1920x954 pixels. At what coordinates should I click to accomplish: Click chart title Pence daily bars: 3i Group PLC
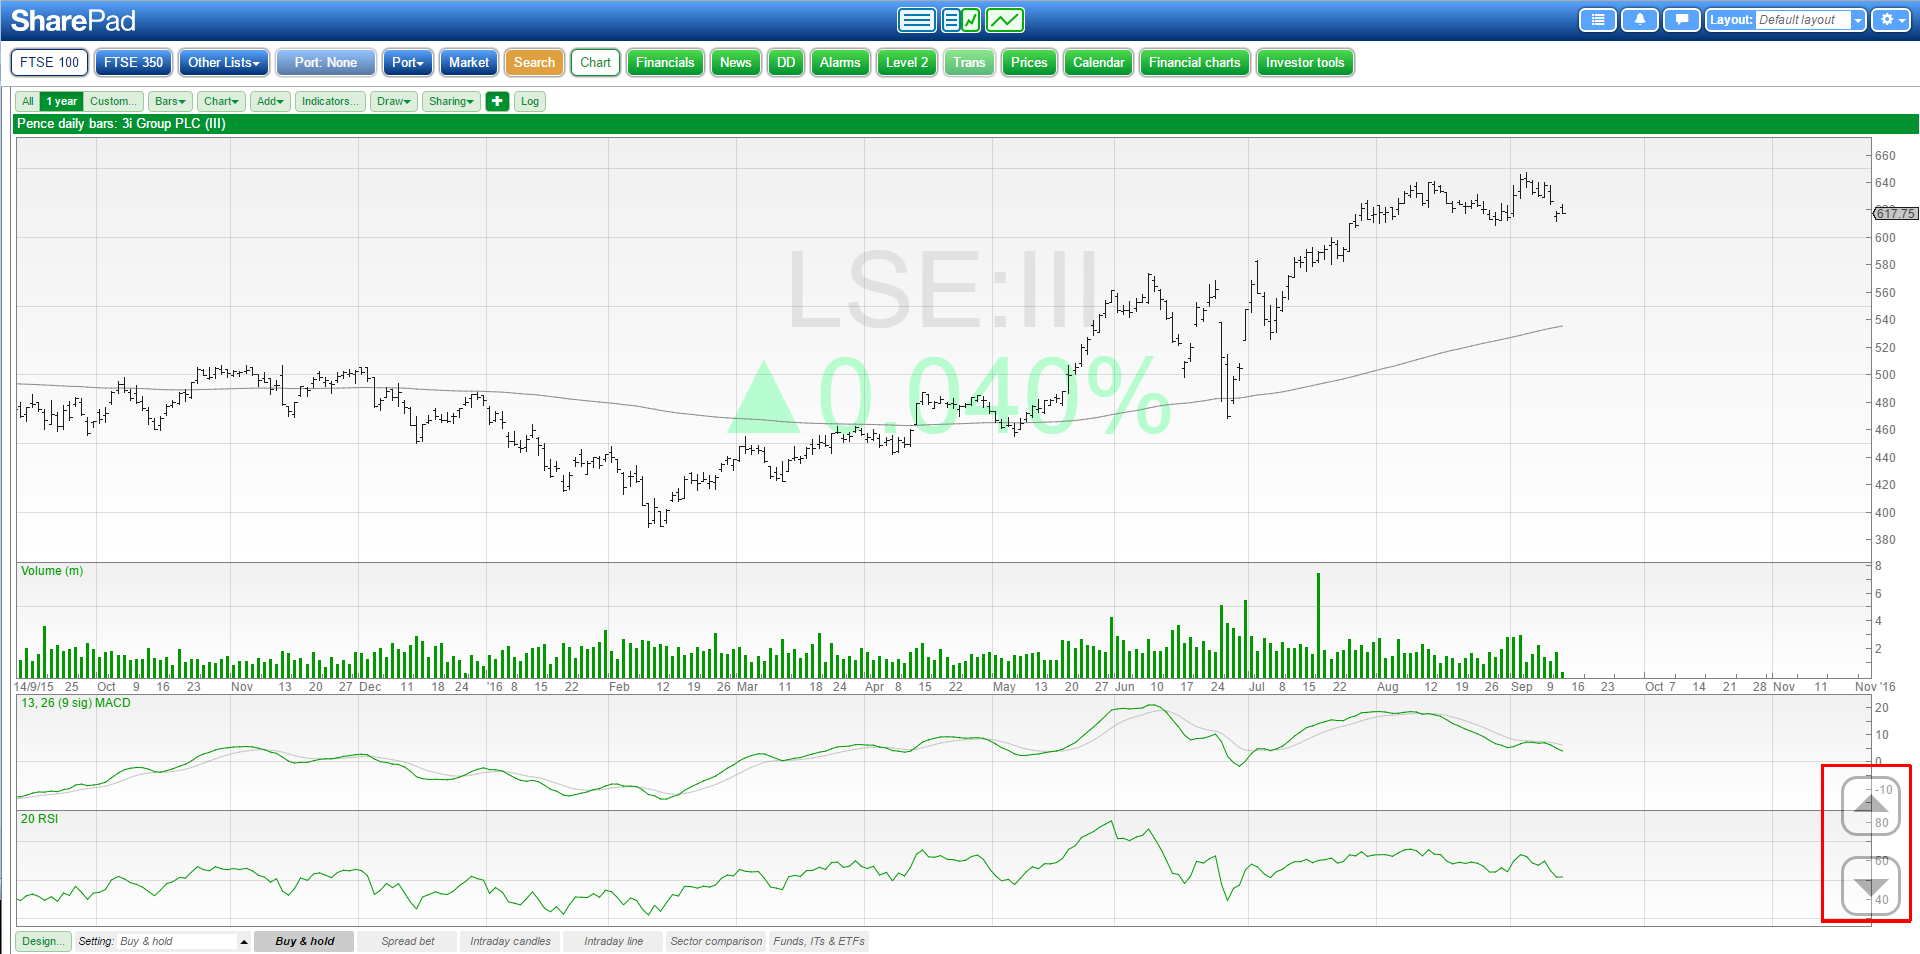(121, 124)
